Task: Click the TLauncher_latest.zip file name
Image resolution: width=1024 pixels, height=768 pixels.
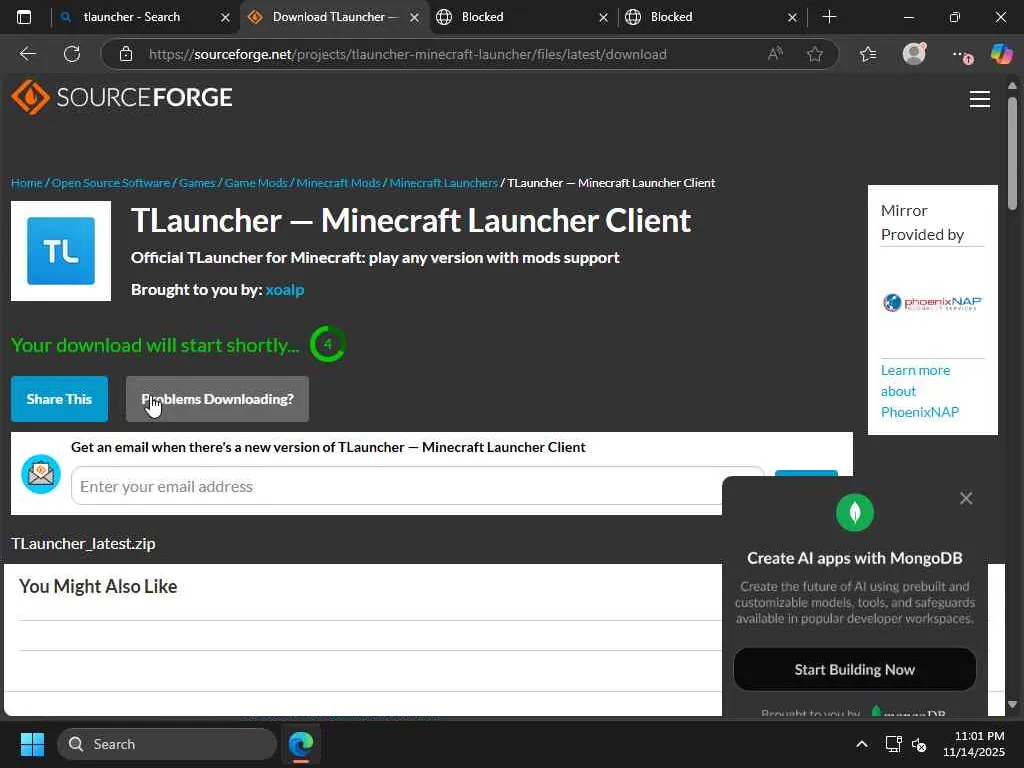Action: [83, 543]
